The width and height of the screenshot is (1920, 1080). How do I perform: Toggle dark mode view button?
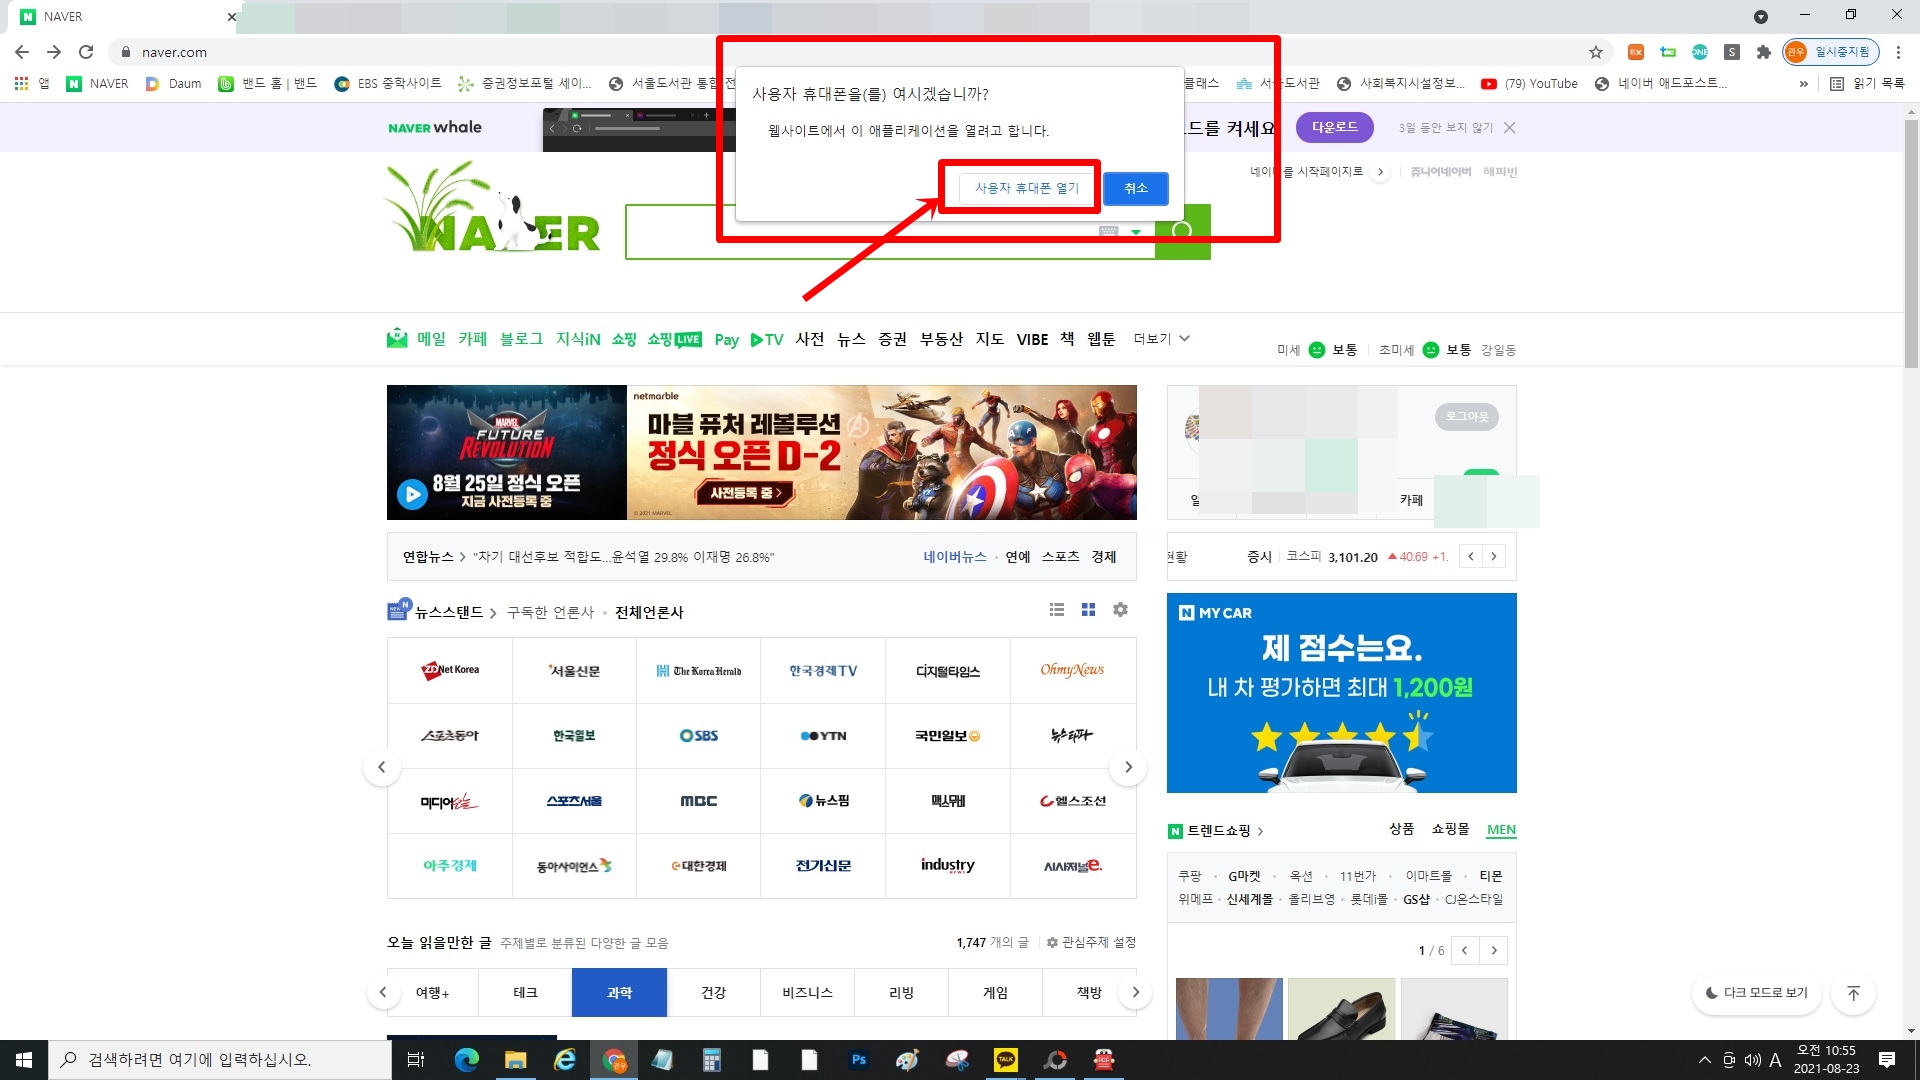(x=1757, y=993)
